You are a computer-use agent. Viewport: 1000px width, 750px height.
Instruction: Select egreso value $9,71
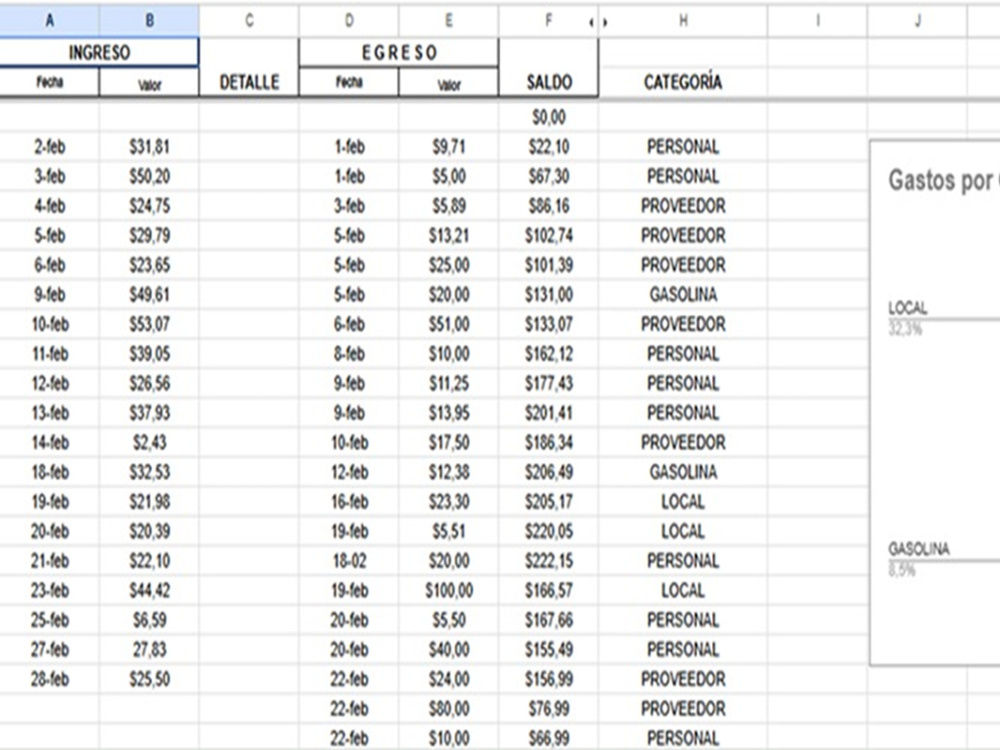point(448,147)
